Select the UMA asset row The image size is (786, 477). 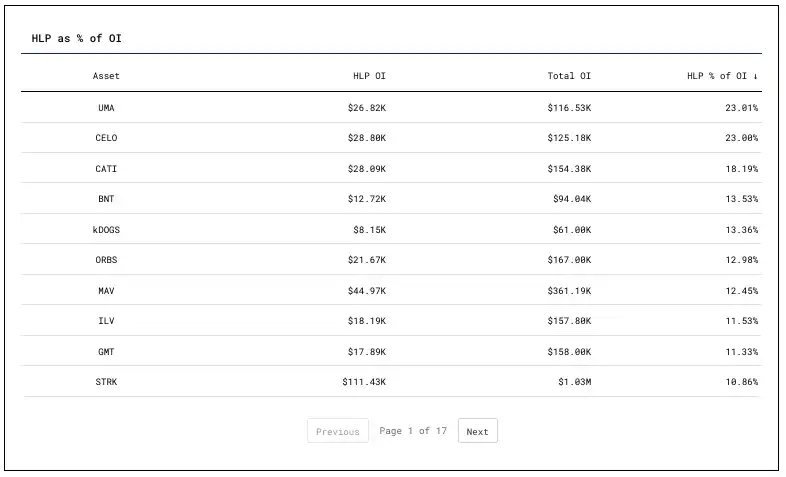106,107
